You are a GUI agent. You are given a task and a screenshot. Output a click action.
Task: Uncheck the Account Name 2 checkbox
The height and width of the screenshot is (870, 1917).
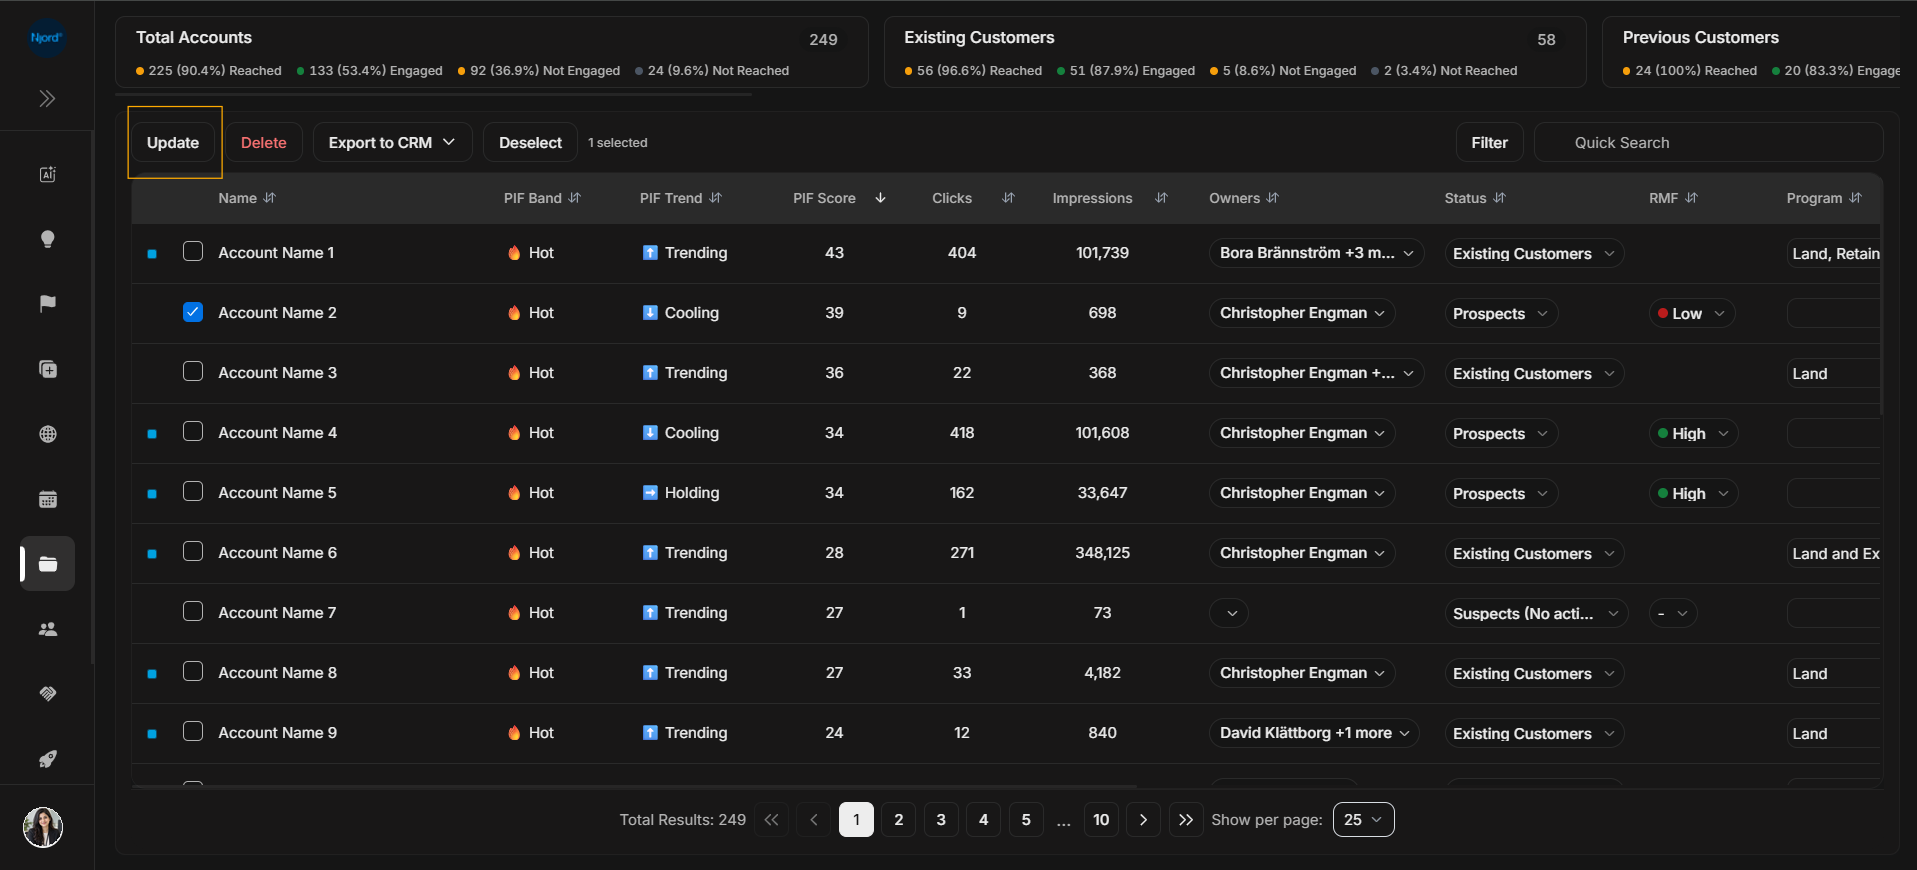[x=193, y=312]
